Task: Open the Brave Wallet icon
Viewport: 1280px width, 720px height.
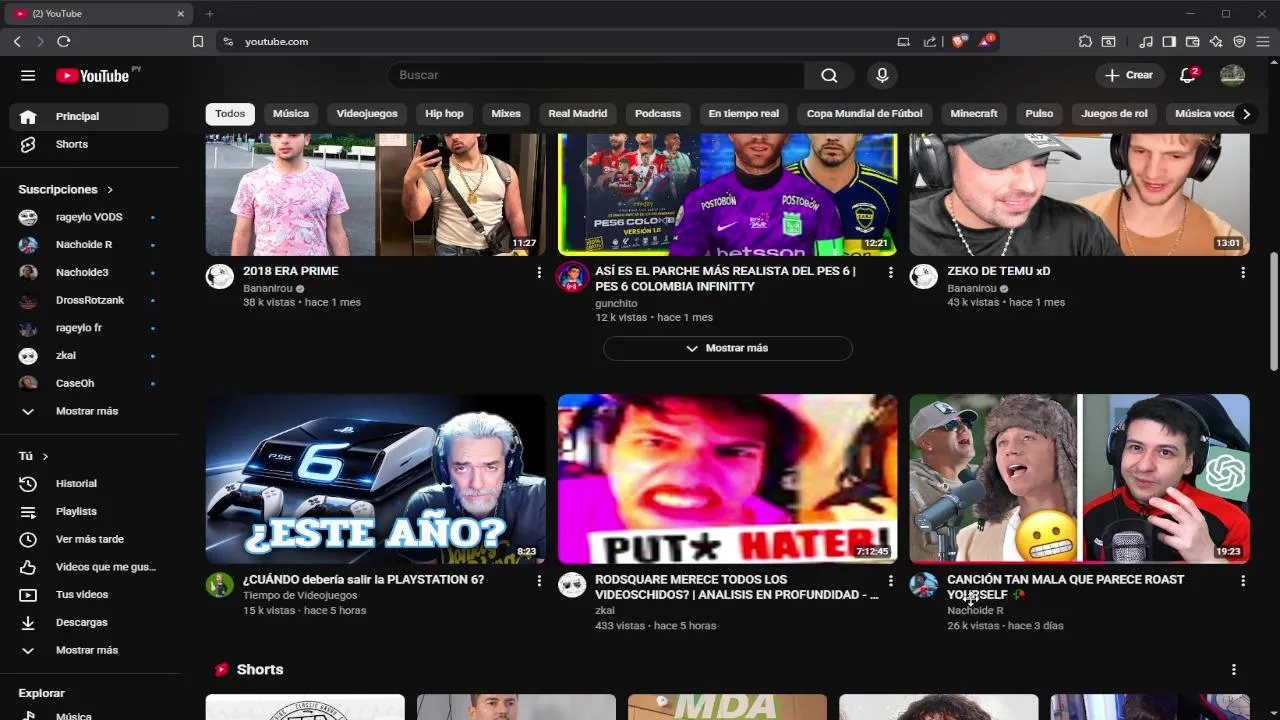Action: 1192,41
